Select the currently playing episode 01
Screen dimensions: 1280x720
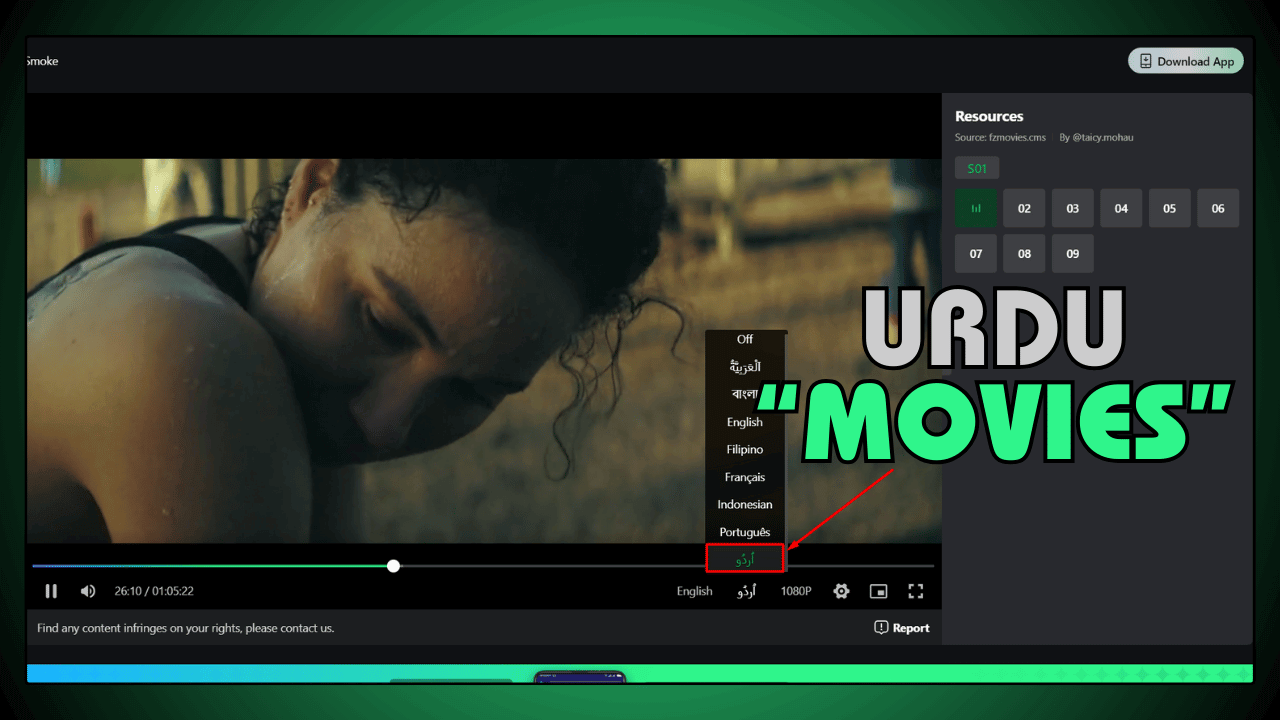976,209
